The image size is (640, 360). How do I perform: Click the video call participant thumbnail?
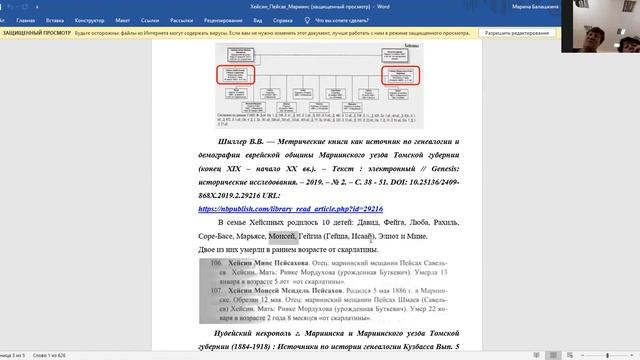click(600, 26)
